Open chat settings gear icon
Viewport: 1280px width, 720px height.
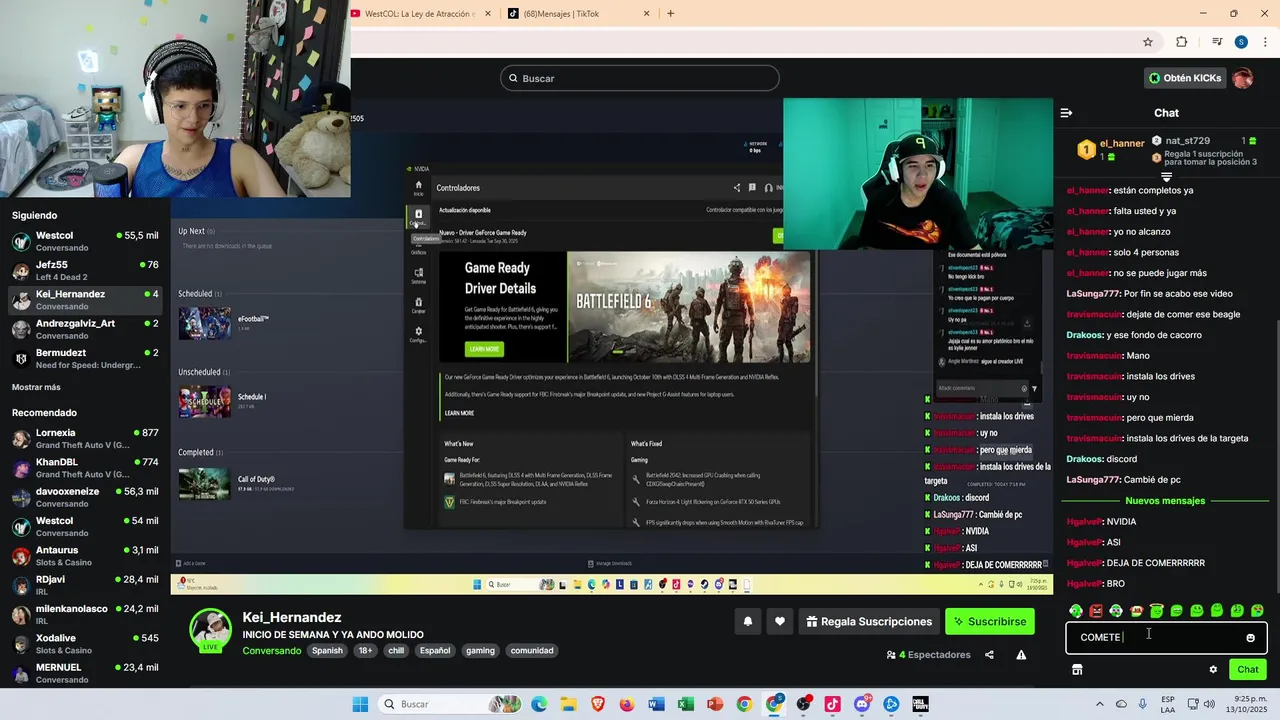[1213, 670]
